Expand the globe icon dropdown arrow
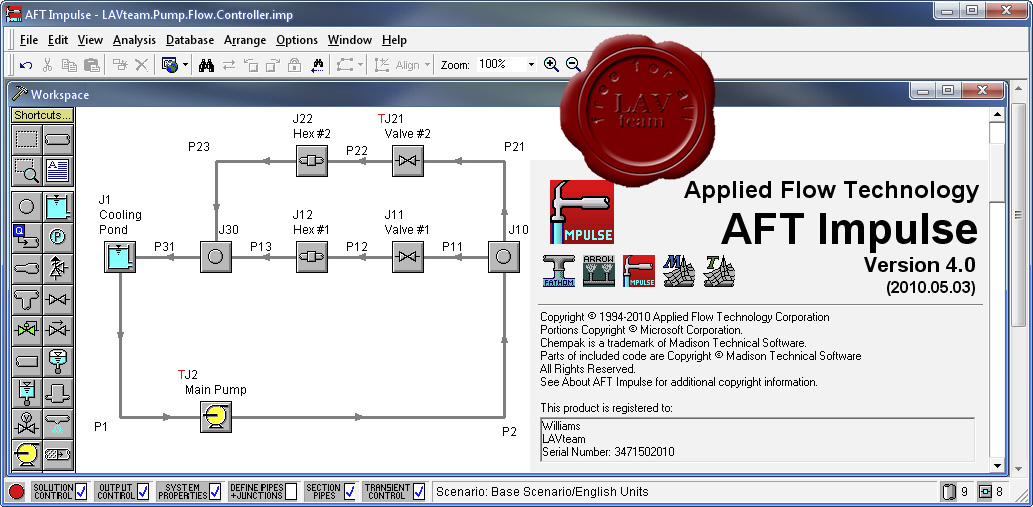Image resolution: width=1033 pixels, height=507 pixels. [x=186, y=65]
